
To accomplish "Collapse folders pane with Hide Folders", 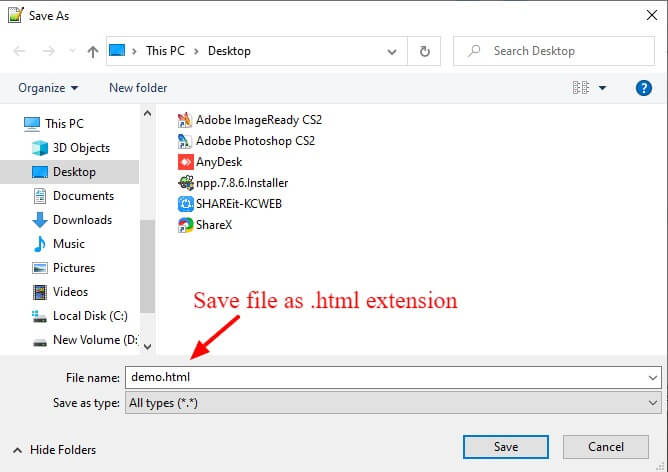I will tap(54, 450).
